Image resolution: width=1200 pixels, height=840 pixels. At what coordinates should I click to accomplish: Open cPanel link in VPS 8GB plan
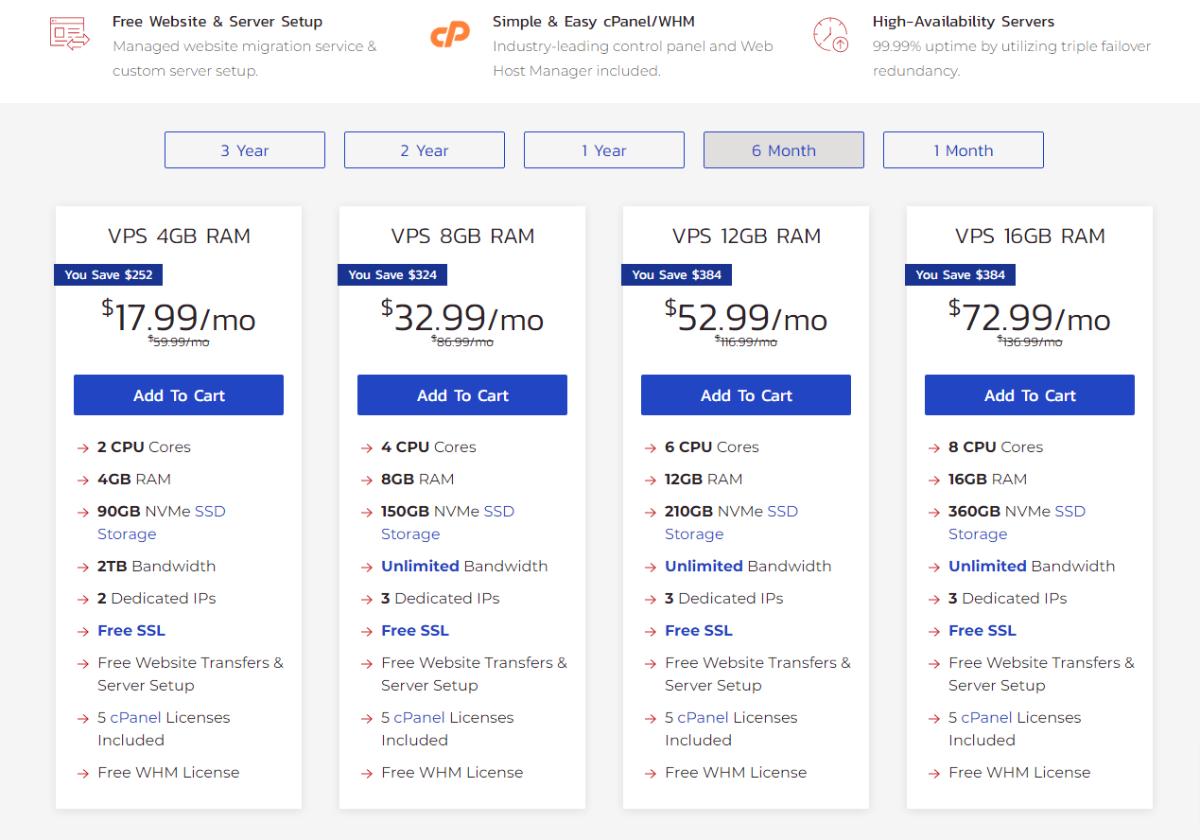click(x=419, y=717)
